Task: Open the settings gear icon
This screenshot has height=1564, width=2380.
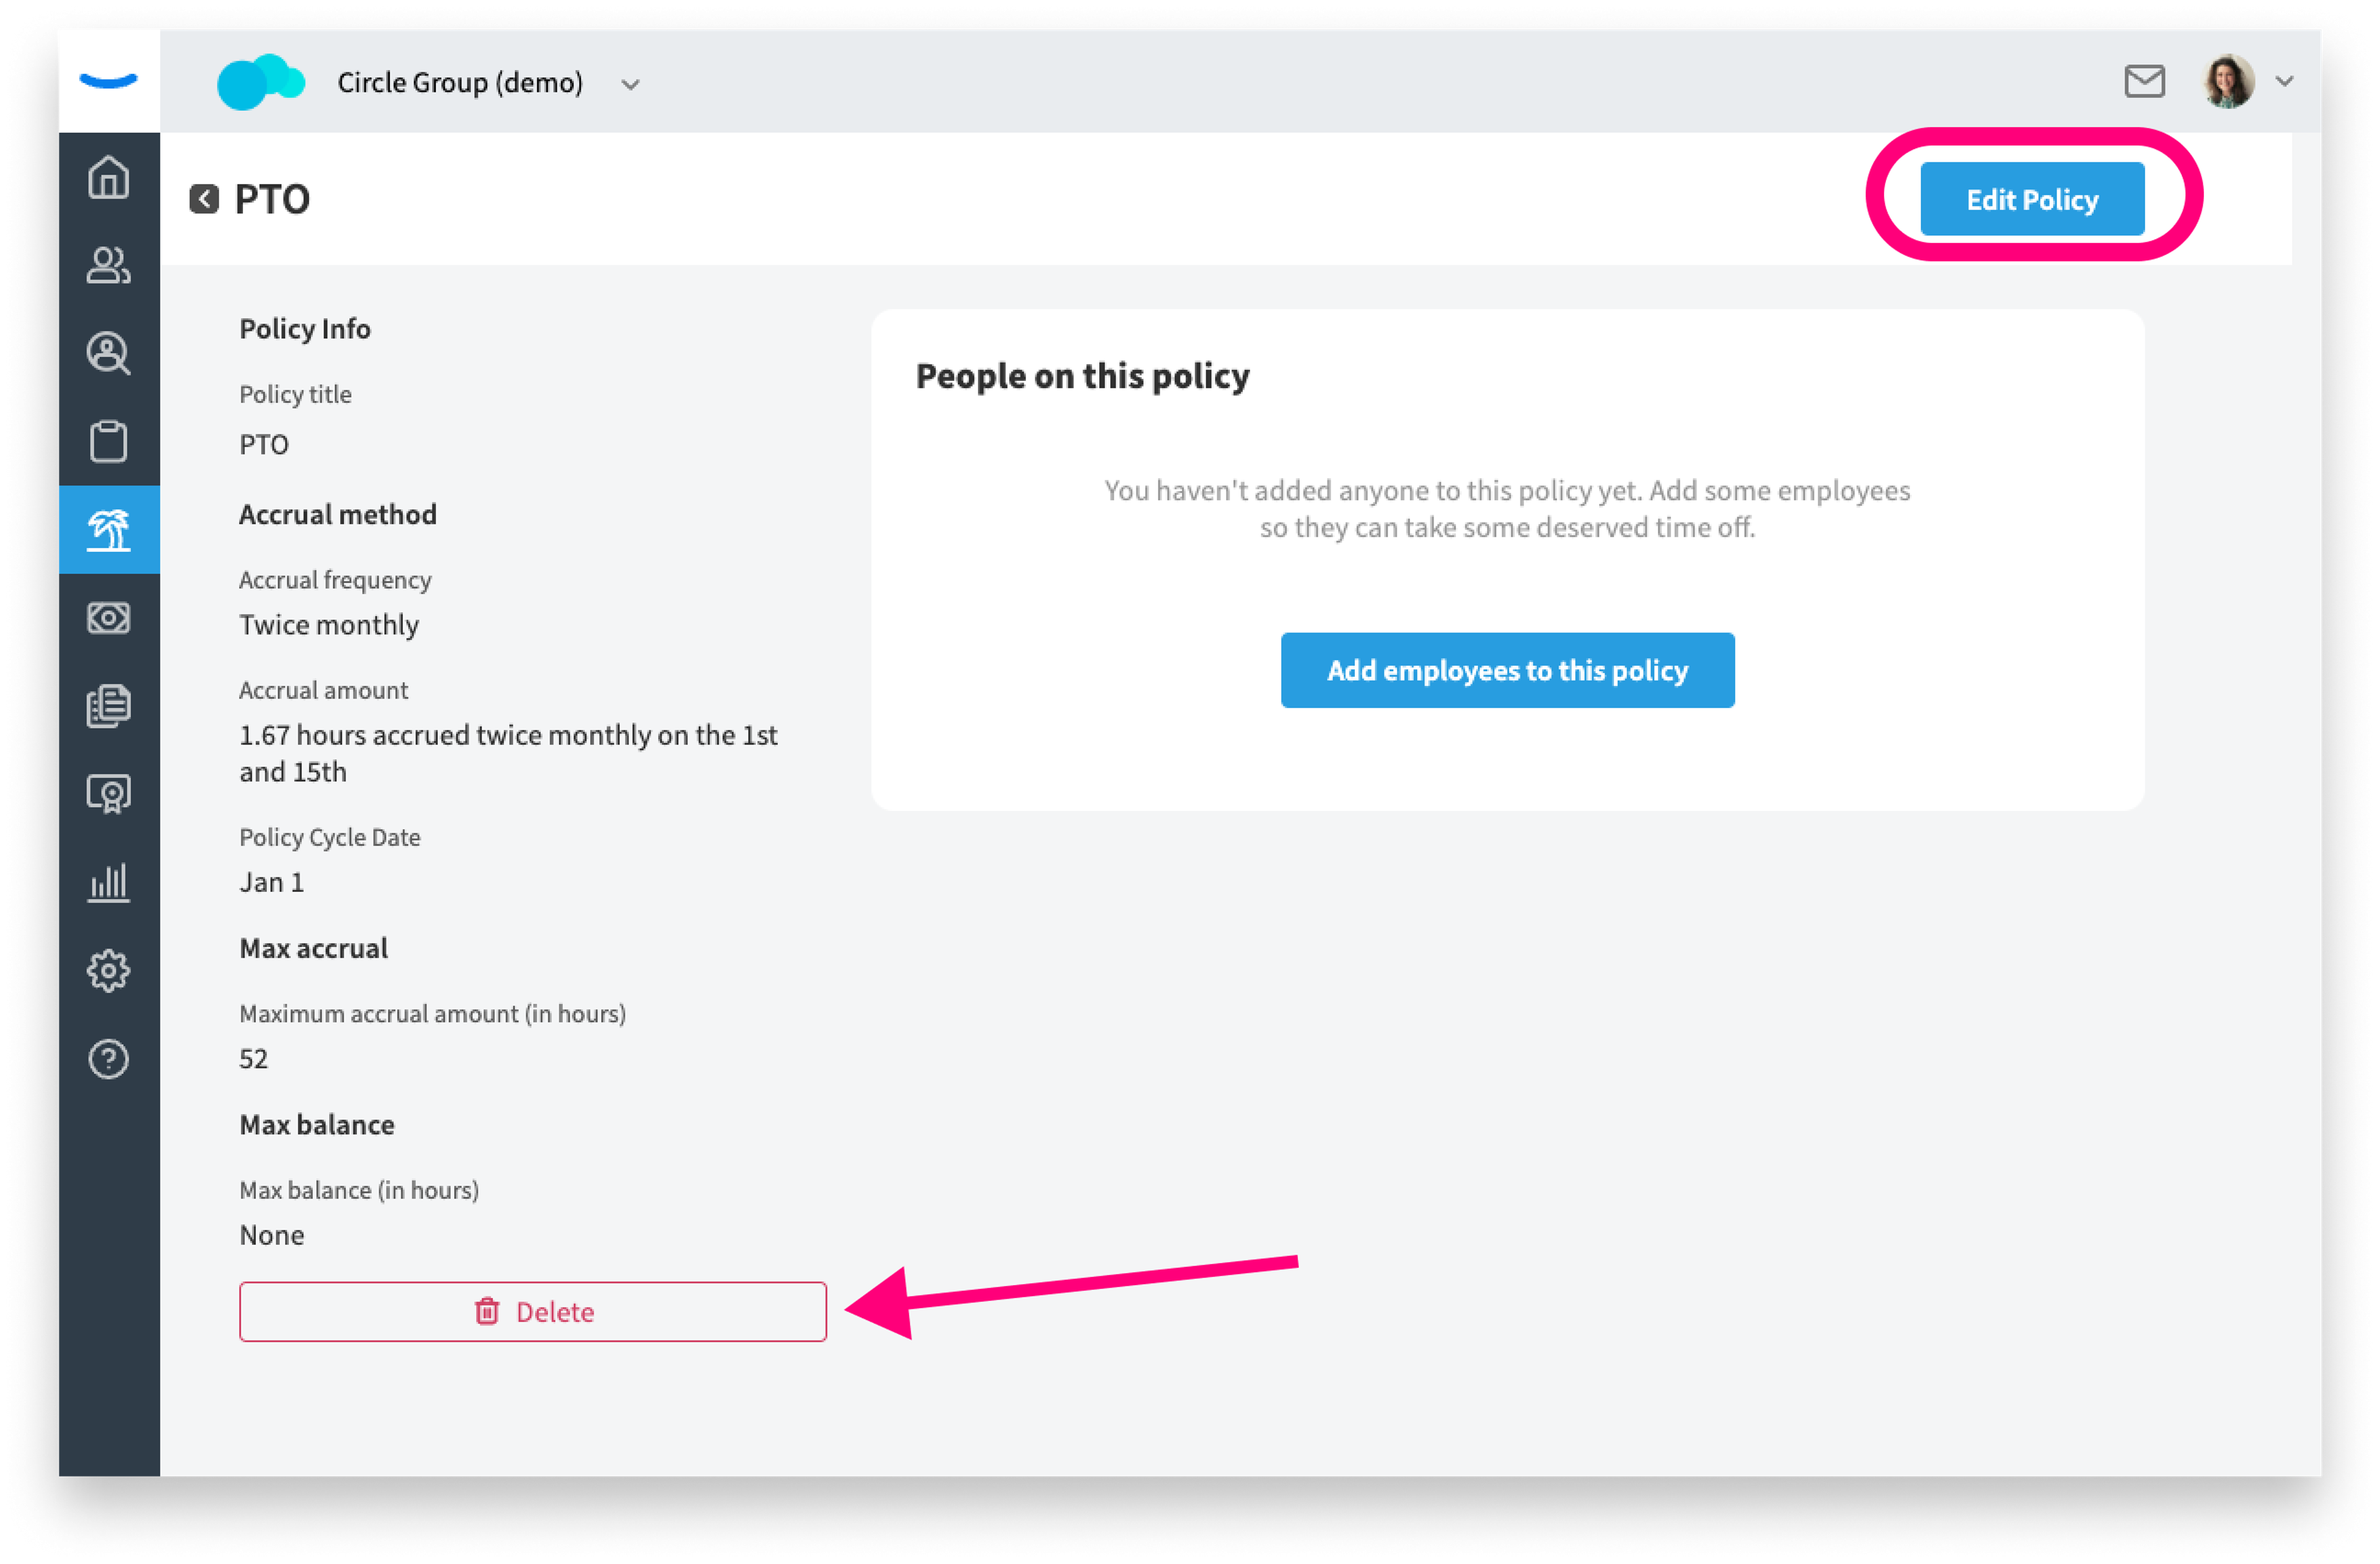Action: pos(108,971)
